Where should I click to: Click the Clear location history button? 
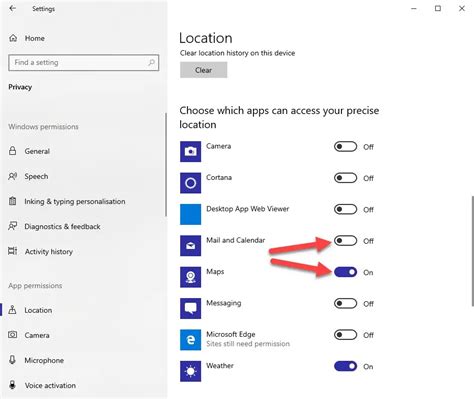point(203,70)
